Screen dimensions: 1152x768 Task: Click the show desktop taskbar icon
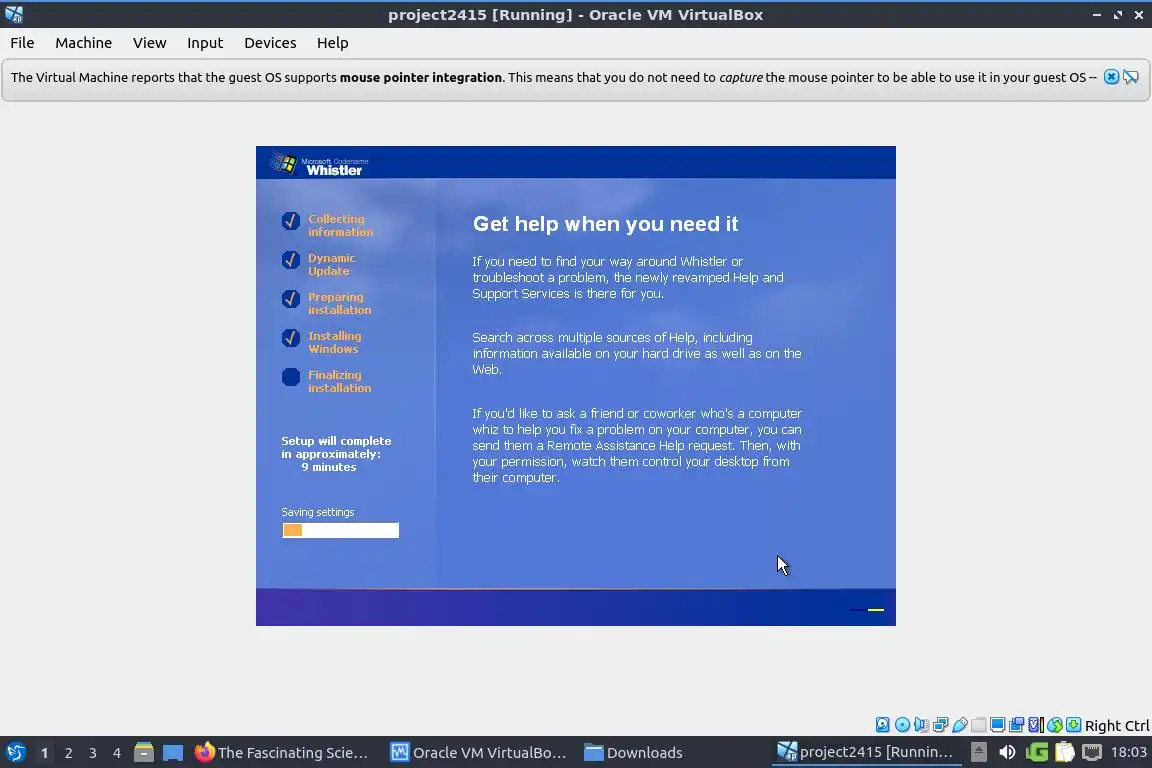point(173,753)
